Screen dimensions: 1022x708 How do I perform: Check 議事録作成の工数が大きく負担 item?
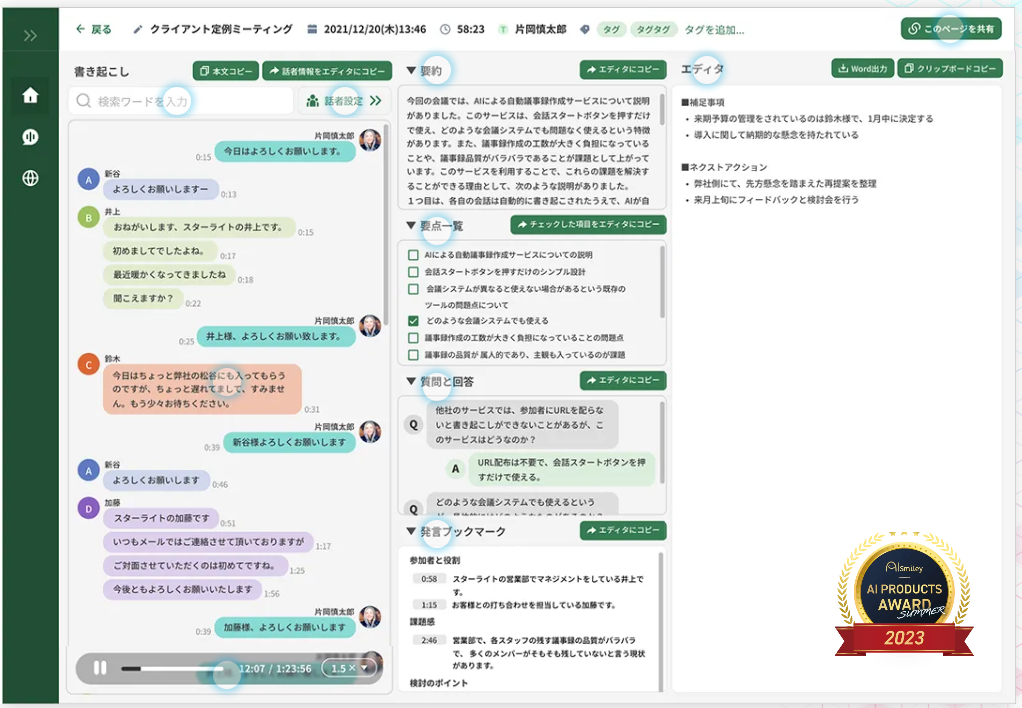click(x=413, y=338)
